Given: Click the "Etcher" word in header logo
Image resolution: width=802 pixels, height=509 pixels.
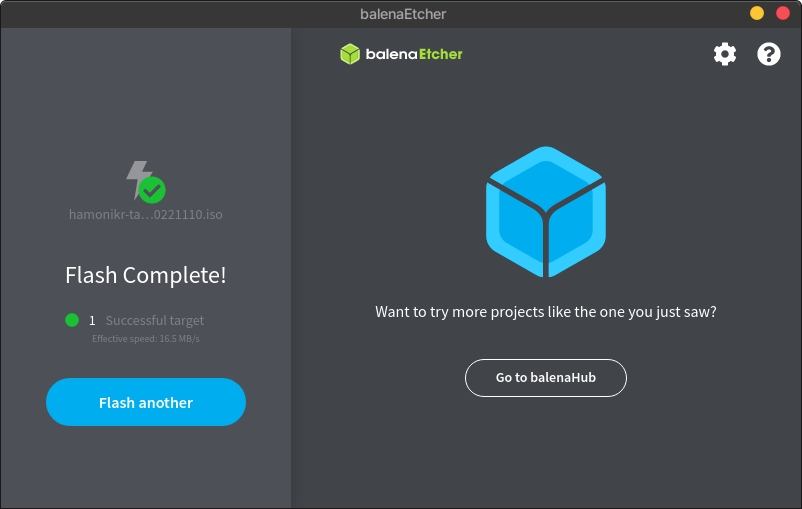Looking at the screenshot, I should click(x=438, y=54).
